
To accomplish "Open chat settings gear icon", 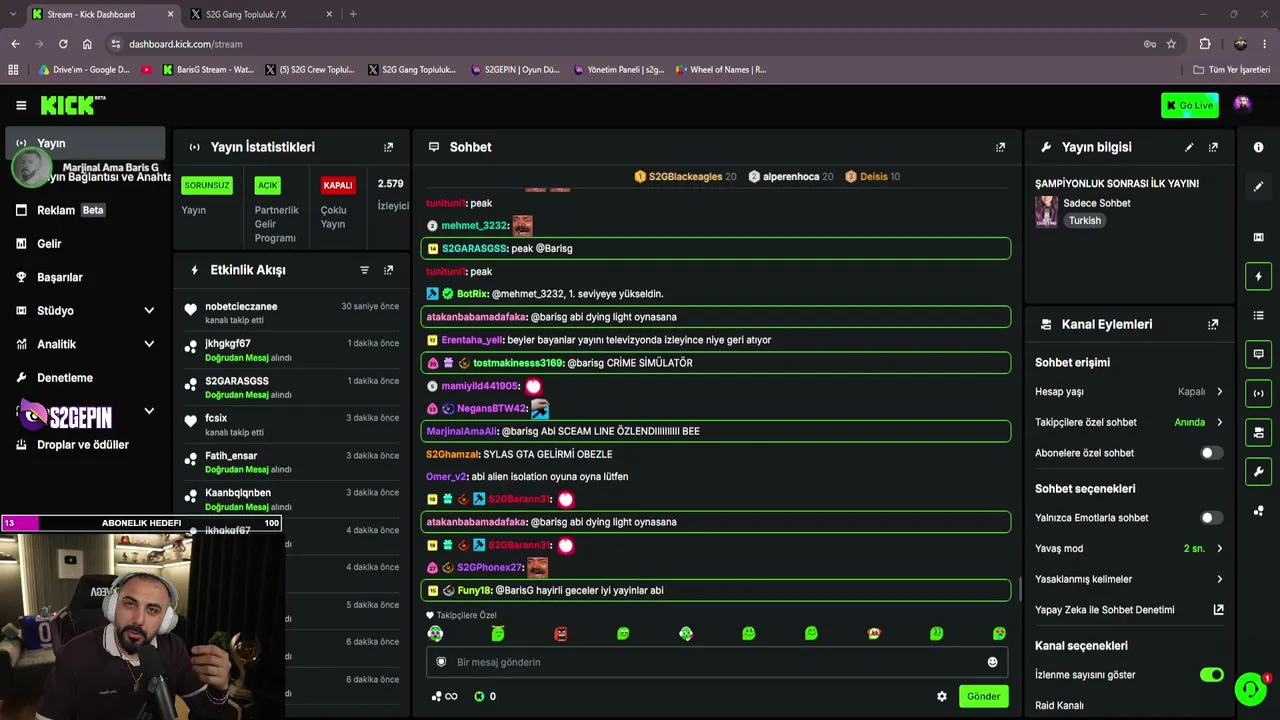I will pyautogui.click(x=941, y=697).
